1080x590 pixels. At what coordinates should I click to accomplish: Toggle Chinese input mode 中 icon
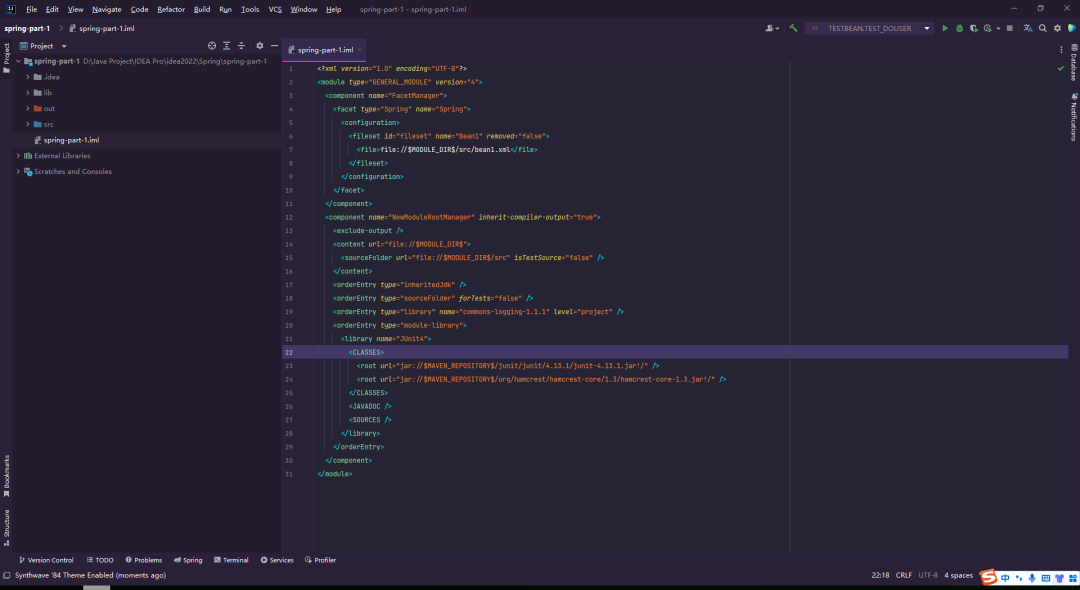[1006, 577]
